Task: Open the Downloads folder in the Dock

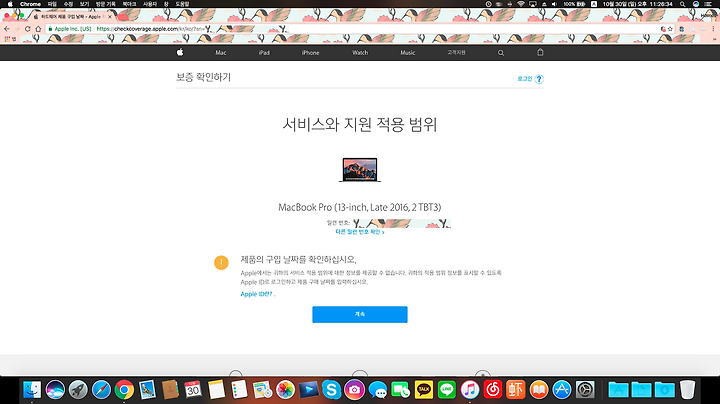Action: 664,390
